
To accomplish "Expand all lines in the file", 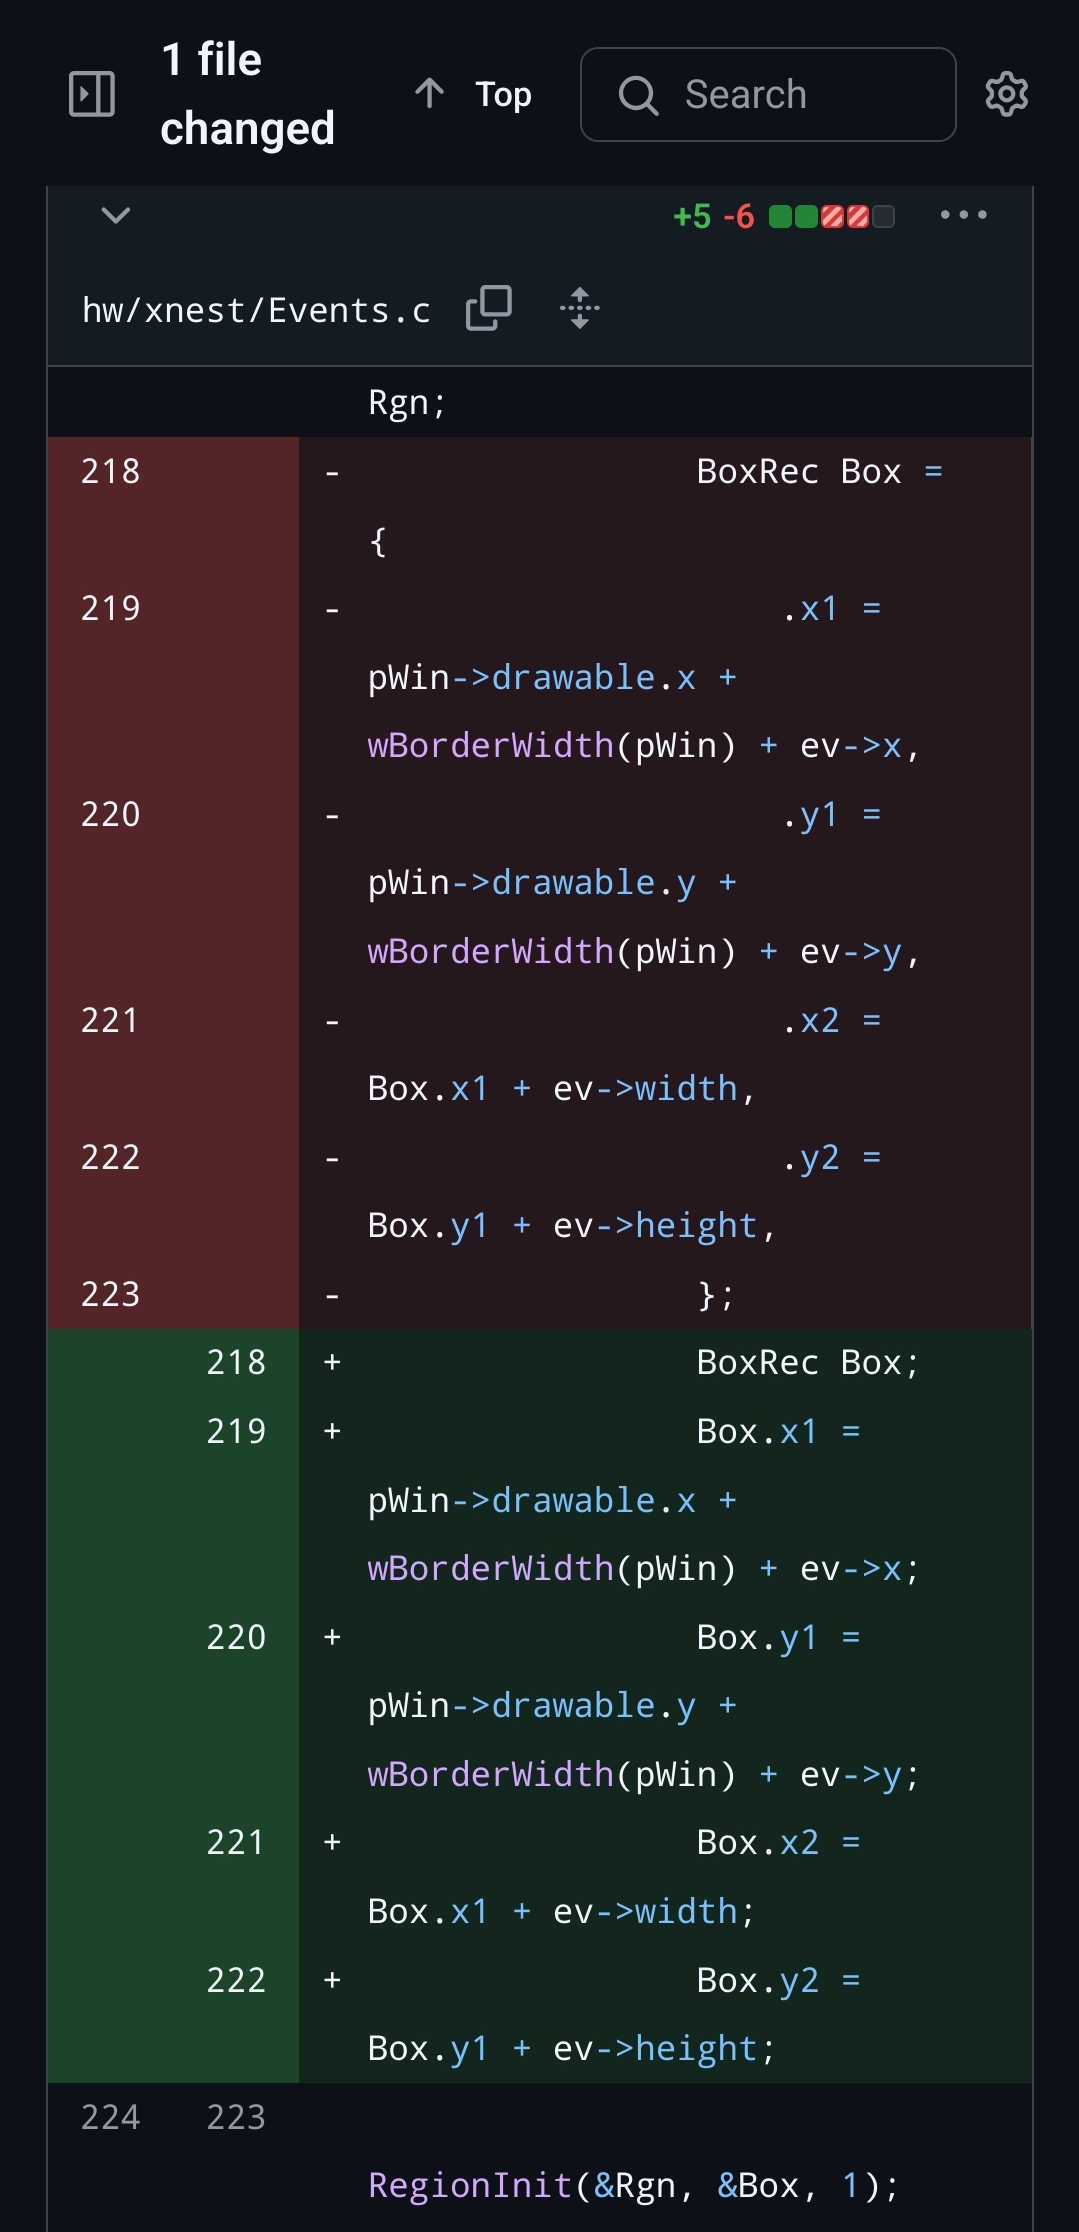I will 580,308.
